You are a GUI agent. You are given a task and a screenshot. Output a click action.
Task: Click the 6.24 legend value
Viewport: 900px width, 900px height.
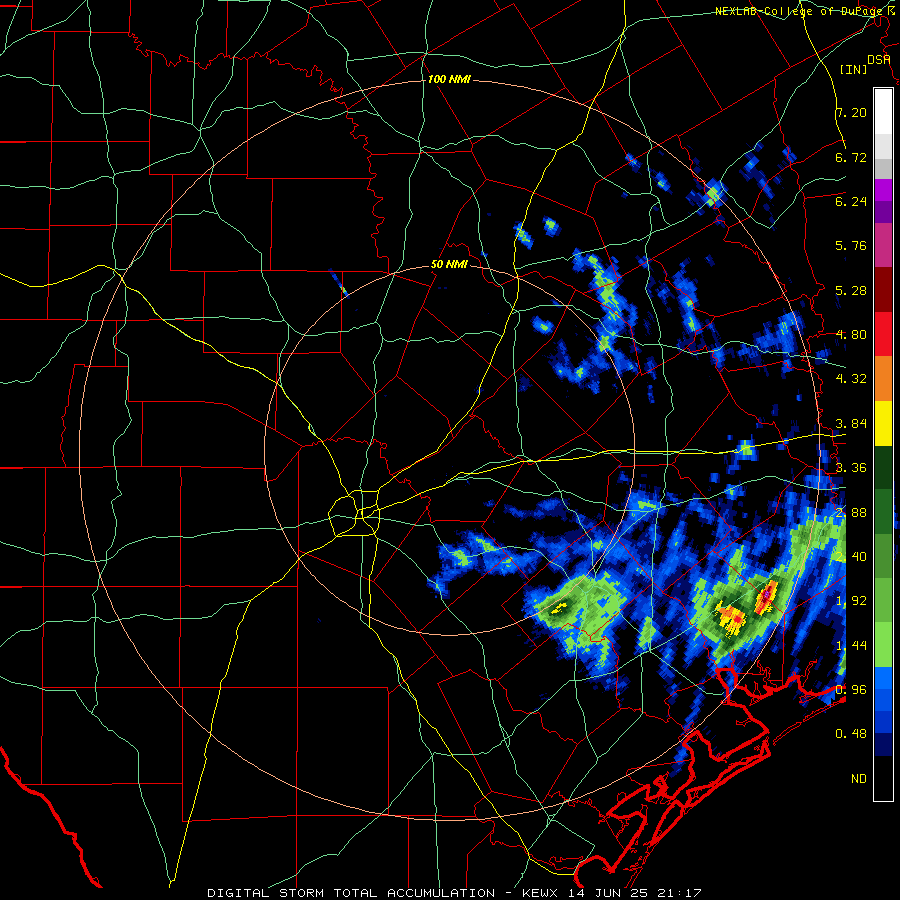851,201
